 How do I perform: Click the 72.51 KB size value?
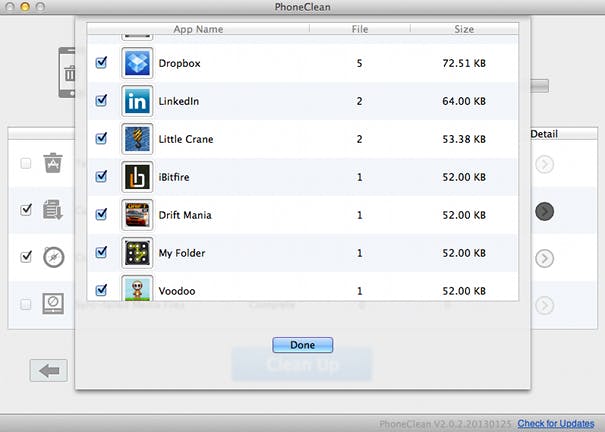464,63
